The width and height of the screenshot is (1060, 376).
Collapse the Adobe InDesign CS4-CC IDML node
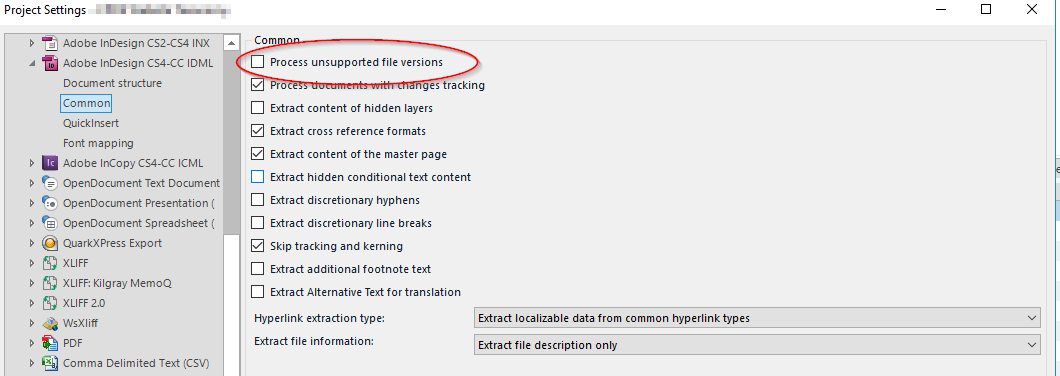coord(31,64)
